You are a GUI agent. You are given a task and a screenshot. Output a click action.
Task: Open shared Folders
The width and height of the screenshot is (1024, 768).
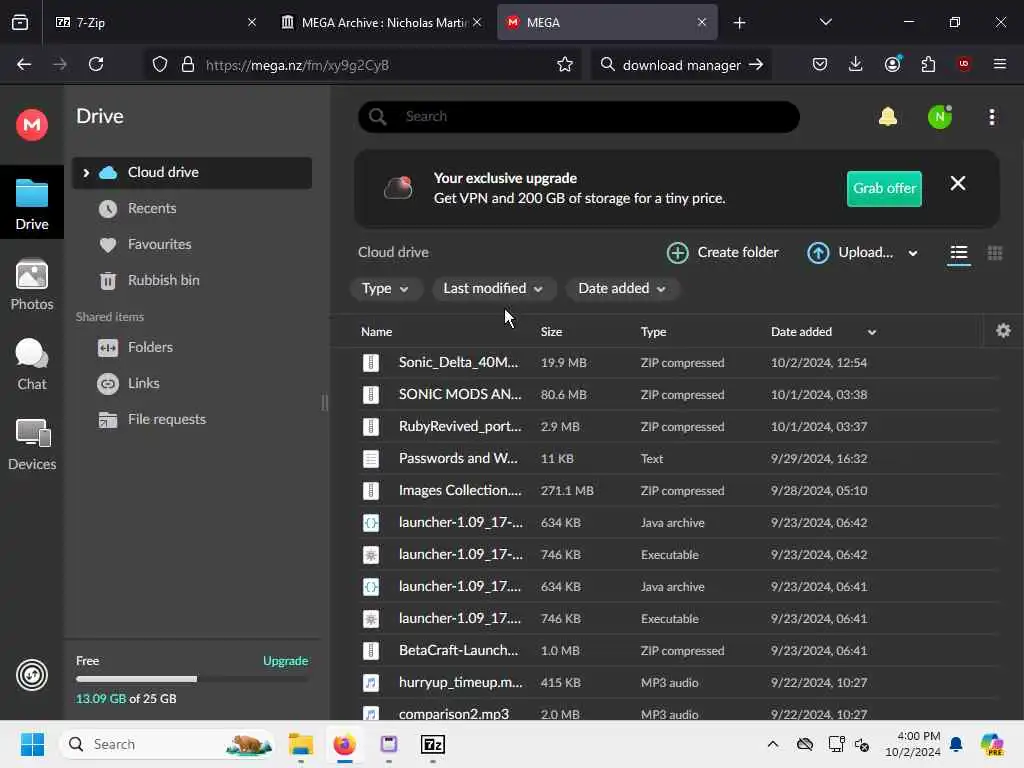tap(150, 347)
